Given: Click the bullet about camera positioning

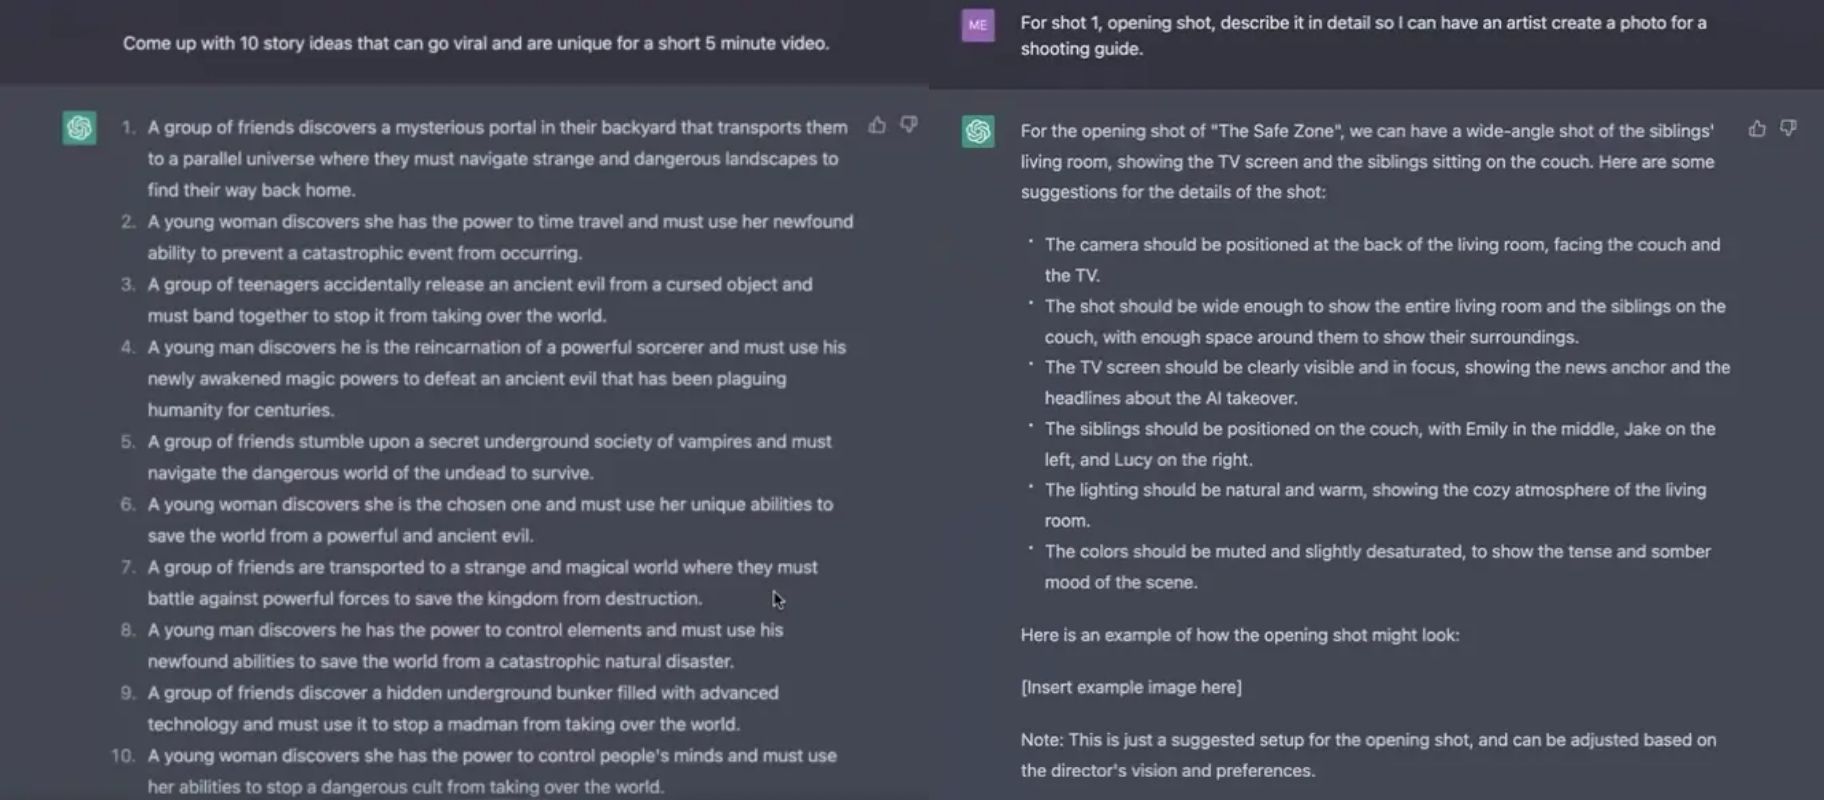Looking at the screenshot, I should click(1382, 259).
